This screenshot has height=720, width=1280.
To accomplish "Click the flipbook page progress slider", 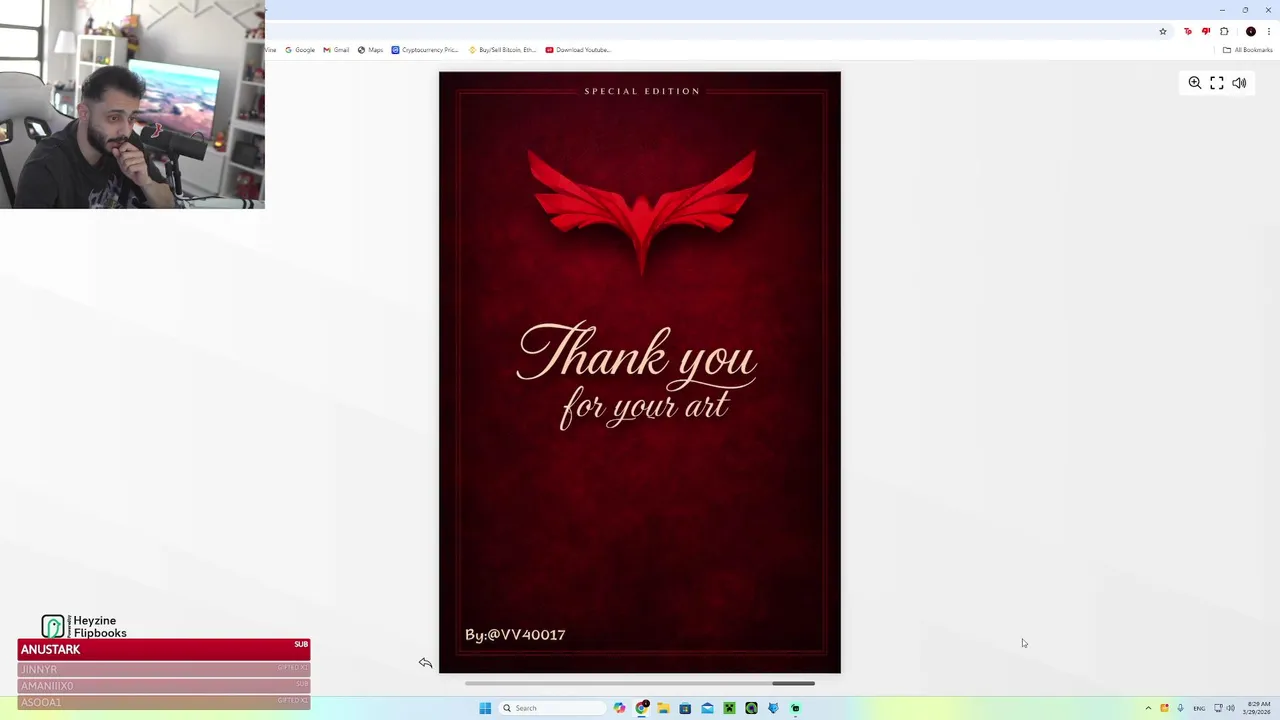I will point(640,684).
